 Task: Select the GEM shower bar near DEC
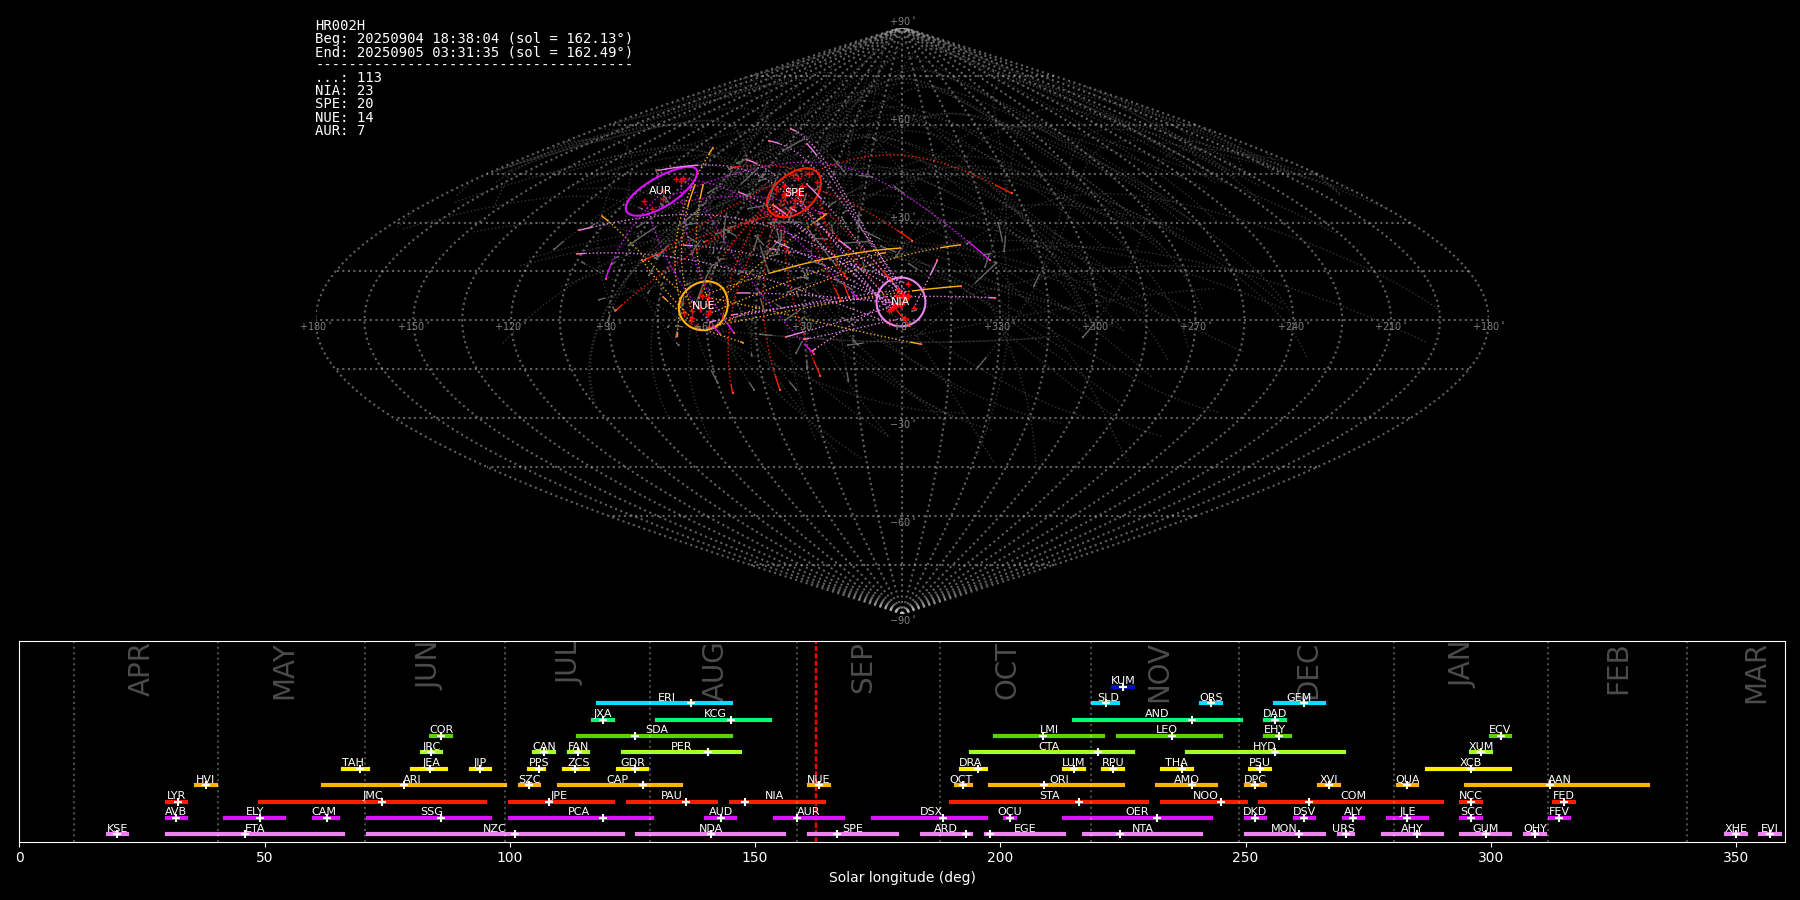click(1299, 703)
